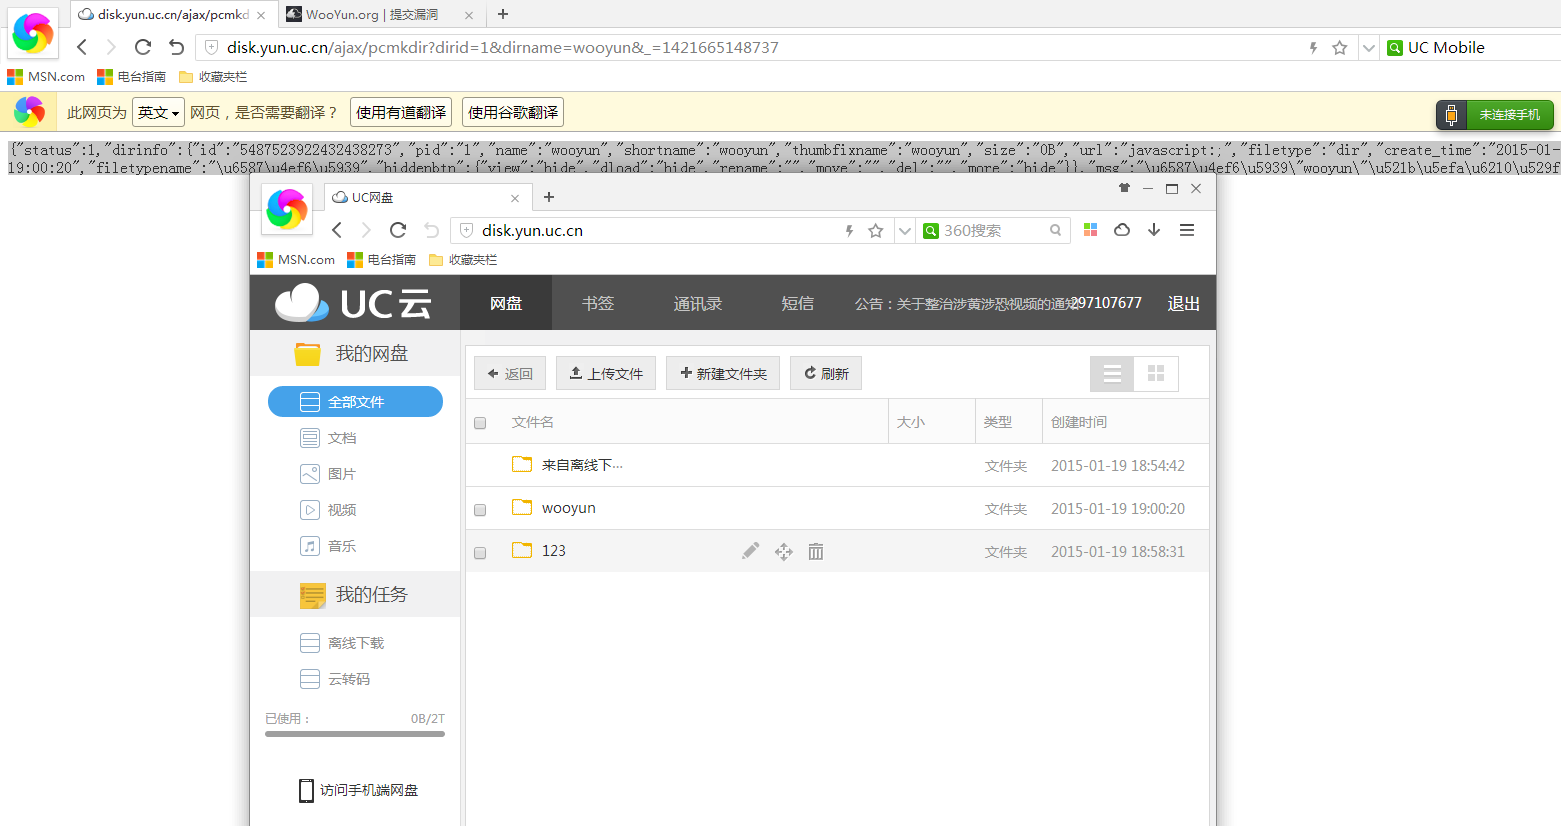Screen dimensions: 1561x826
Task: Delete 123 folder with trash icon
Action: 816,552
